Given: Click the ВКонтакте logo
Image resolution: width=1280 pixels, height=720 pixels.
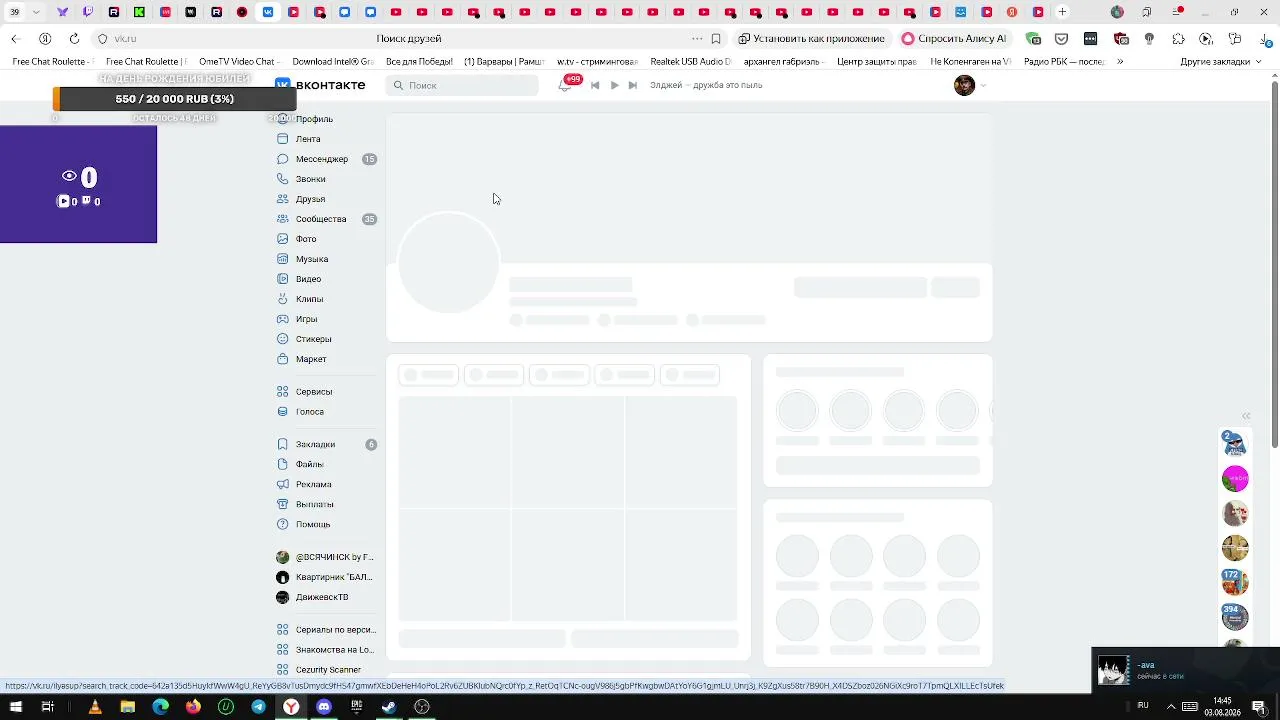Looking at the screenshot, I should [x=320, y=85].
